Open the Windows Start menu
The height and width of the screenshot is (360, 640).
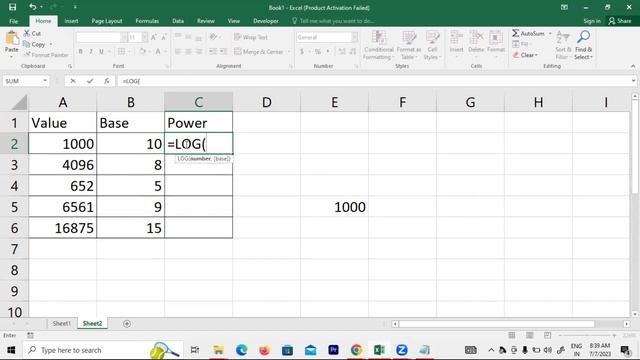pyautogui.click(x=11, y=350)
